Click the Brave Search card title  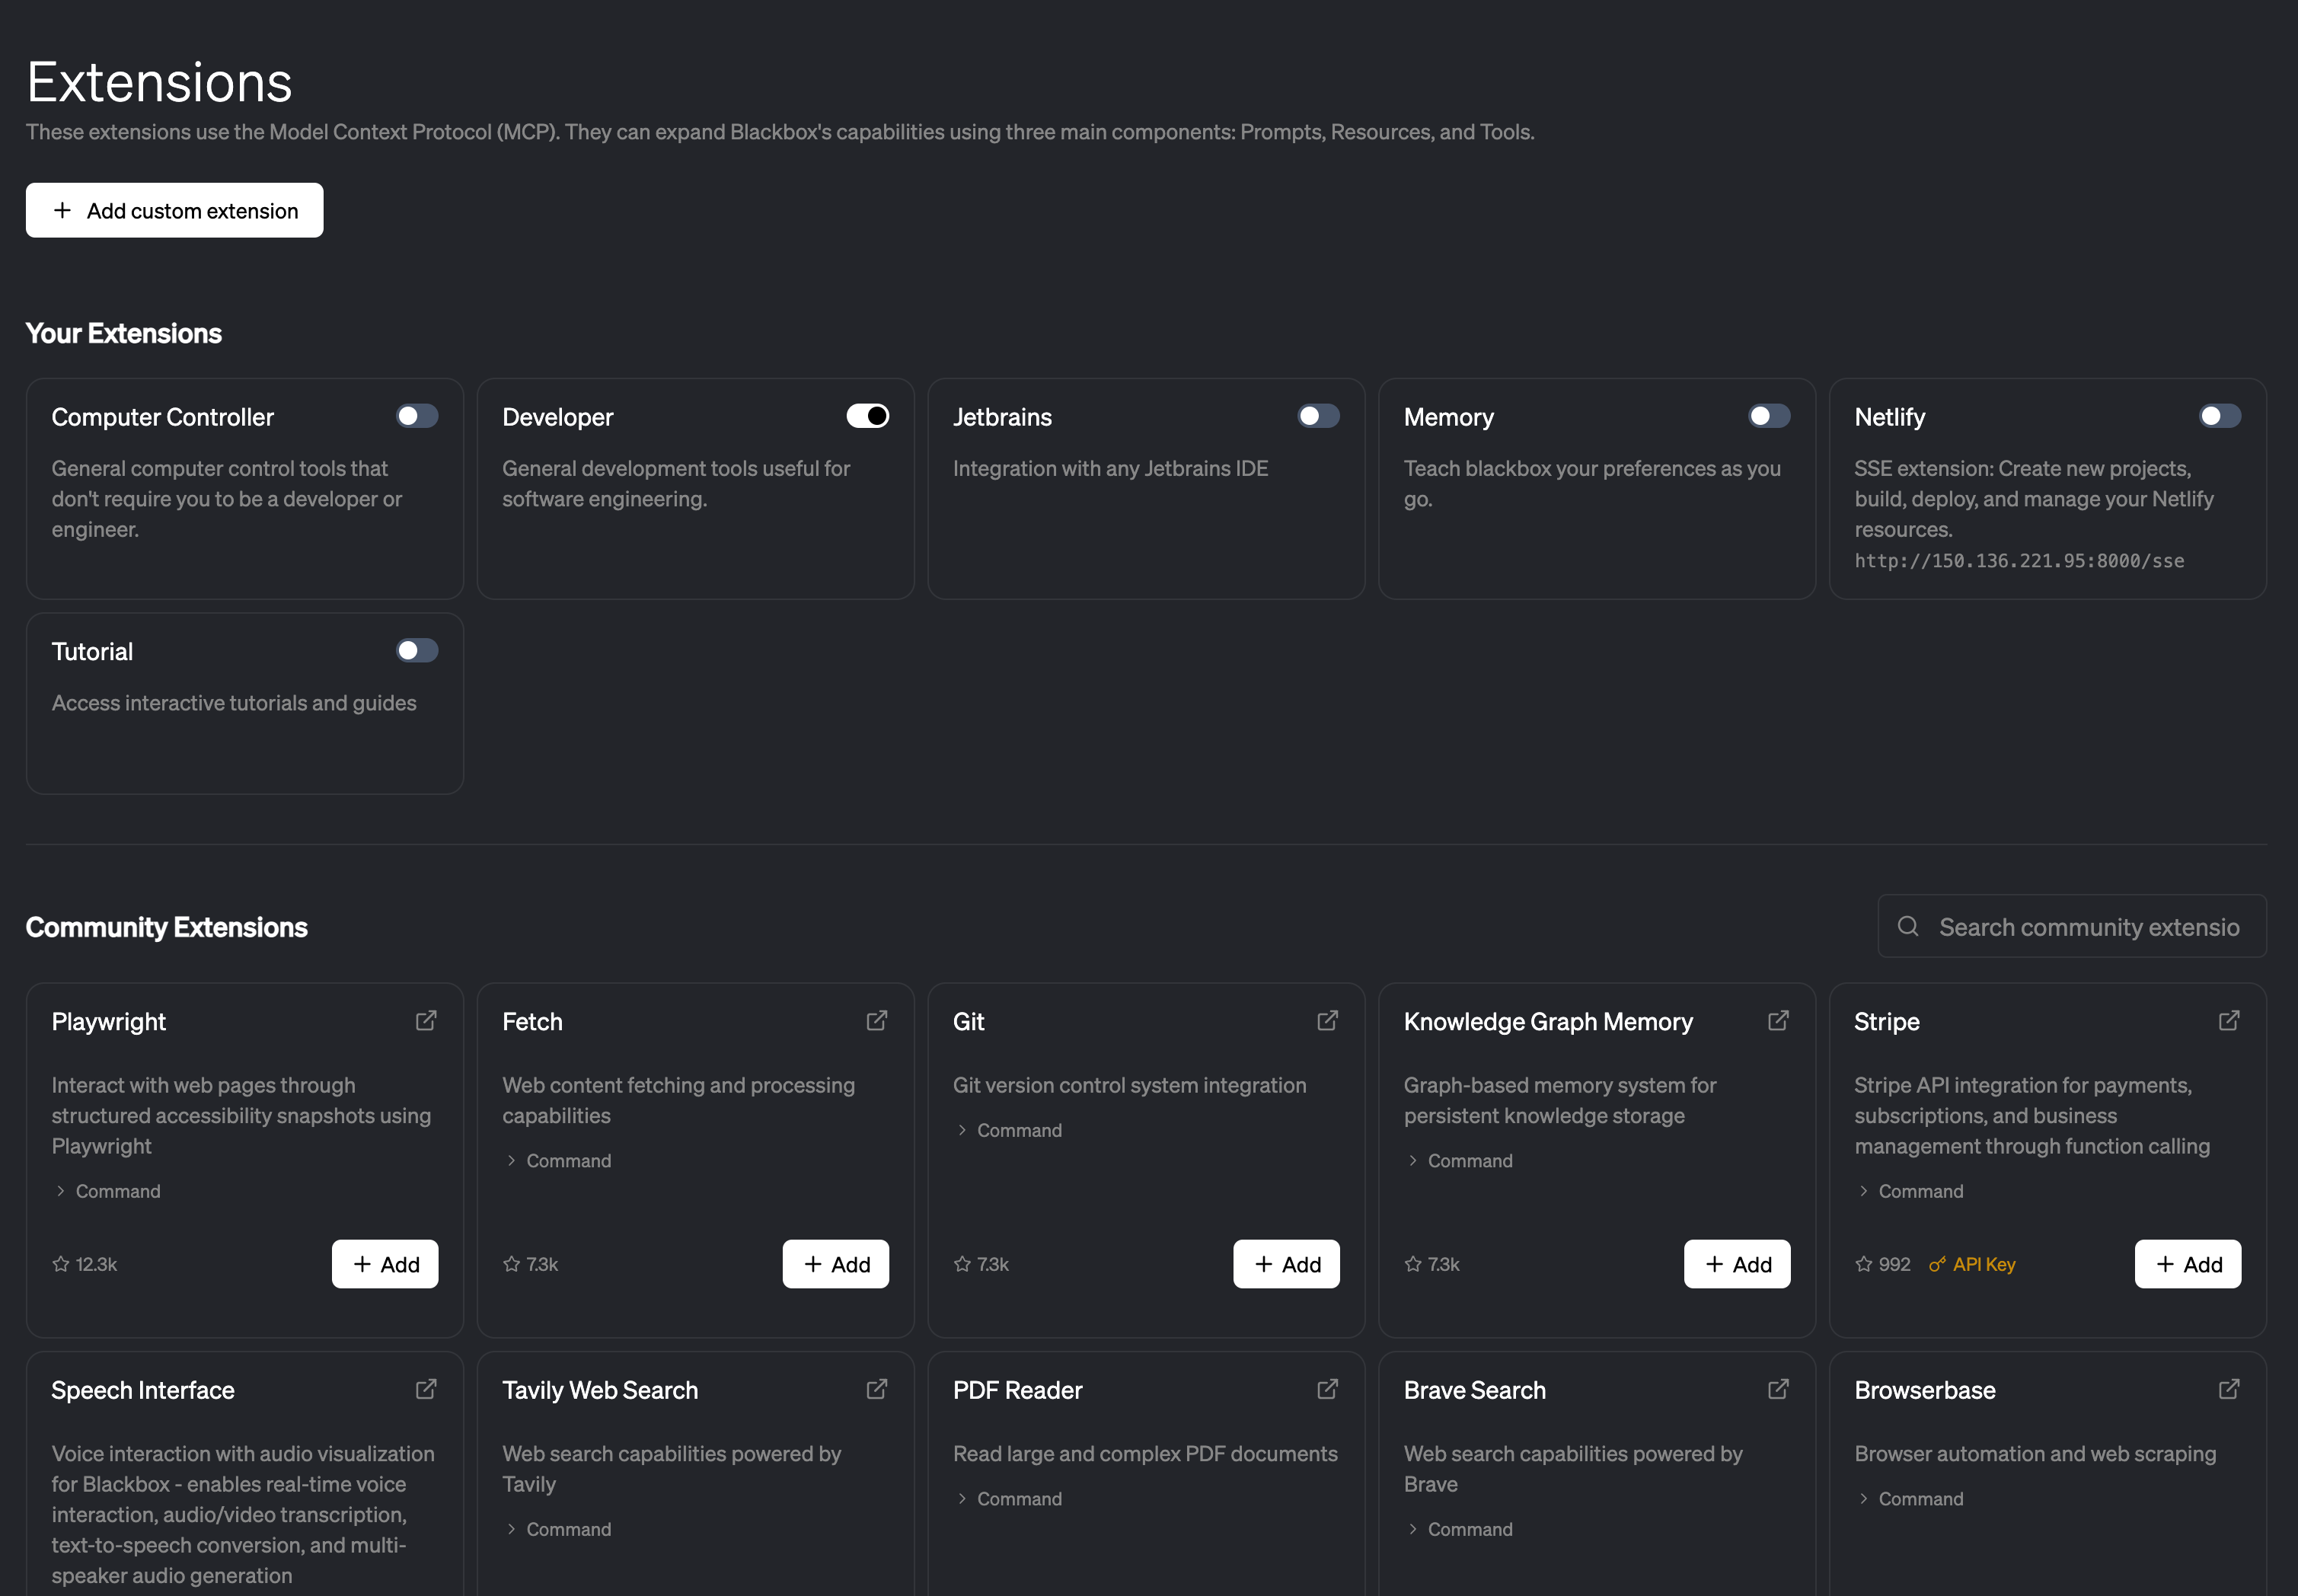1475,1390
